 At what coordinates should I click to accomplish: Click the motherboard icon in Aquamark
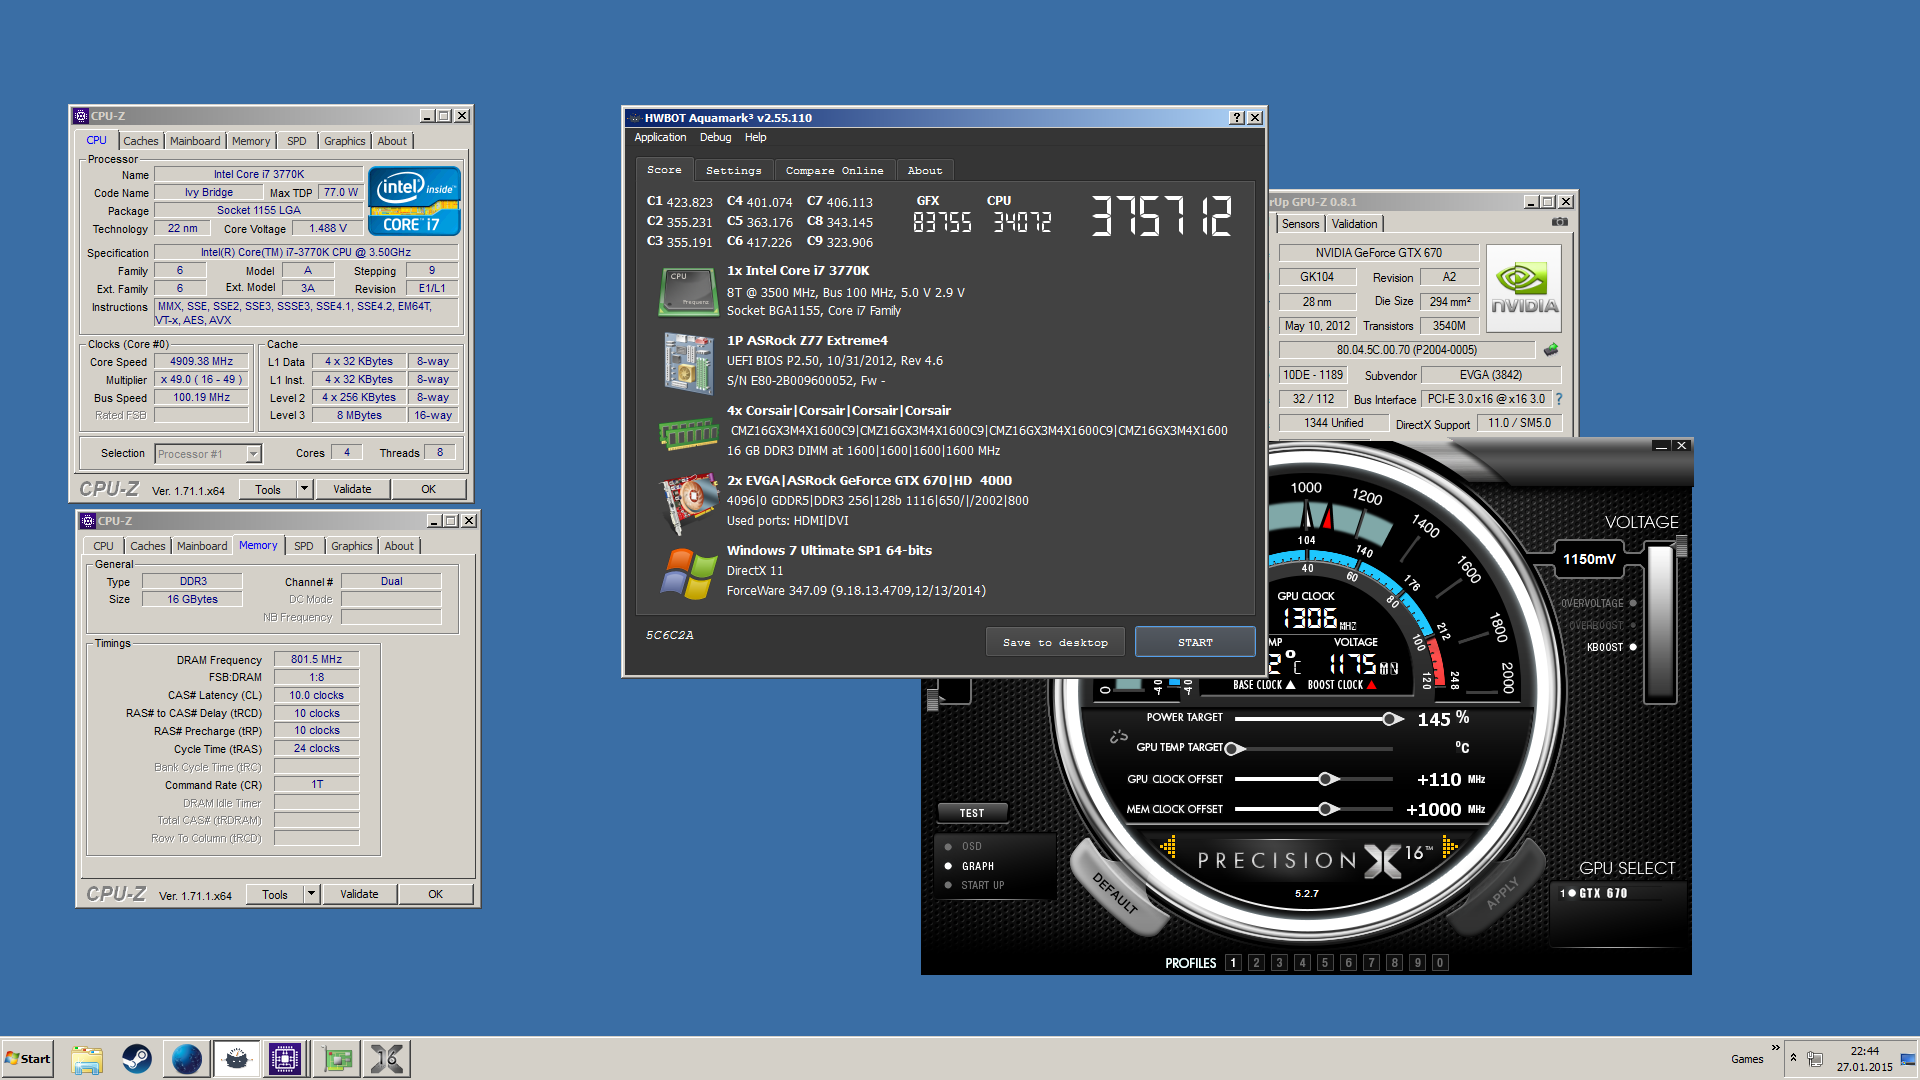tap(689, 363)
